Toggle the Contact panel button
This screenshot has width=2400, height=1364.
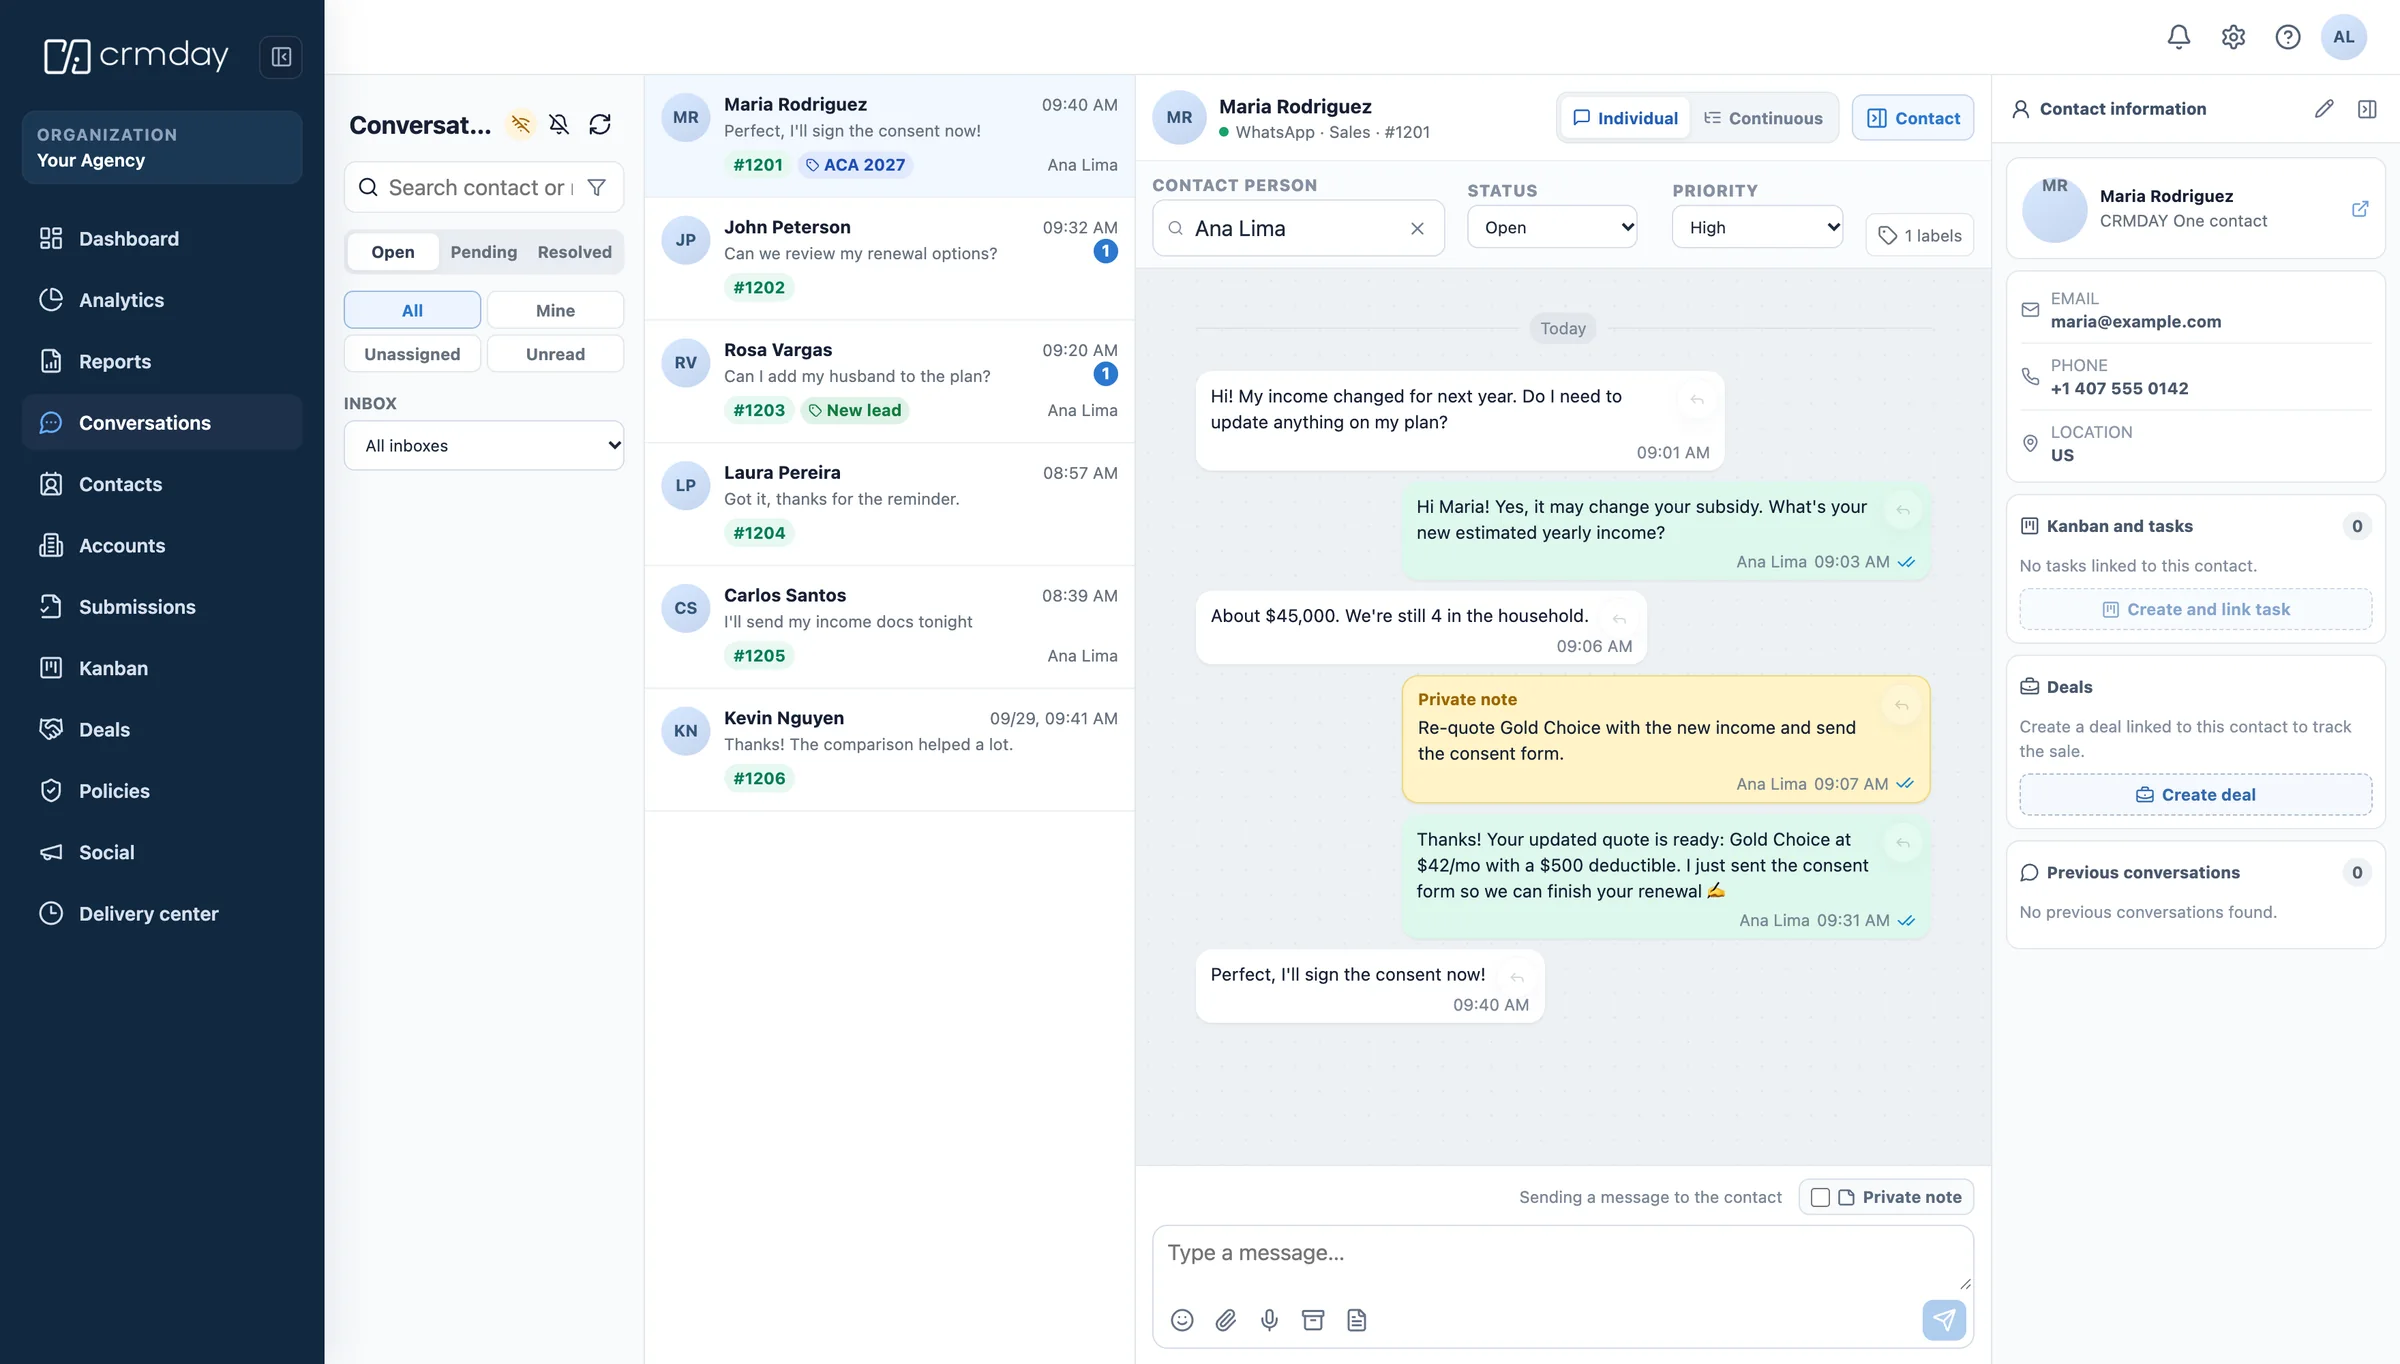(x=1912, y=118)
